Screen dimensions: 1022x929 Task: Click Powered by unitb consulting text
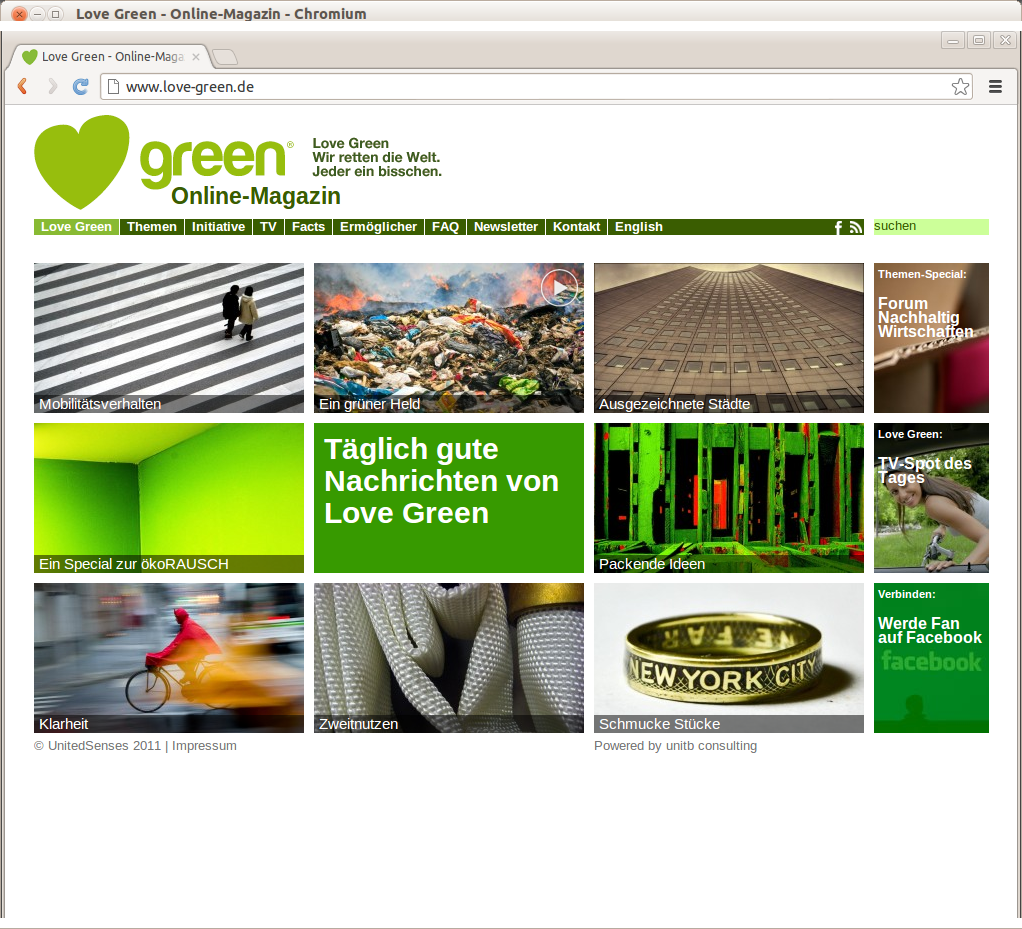[675, 746]
